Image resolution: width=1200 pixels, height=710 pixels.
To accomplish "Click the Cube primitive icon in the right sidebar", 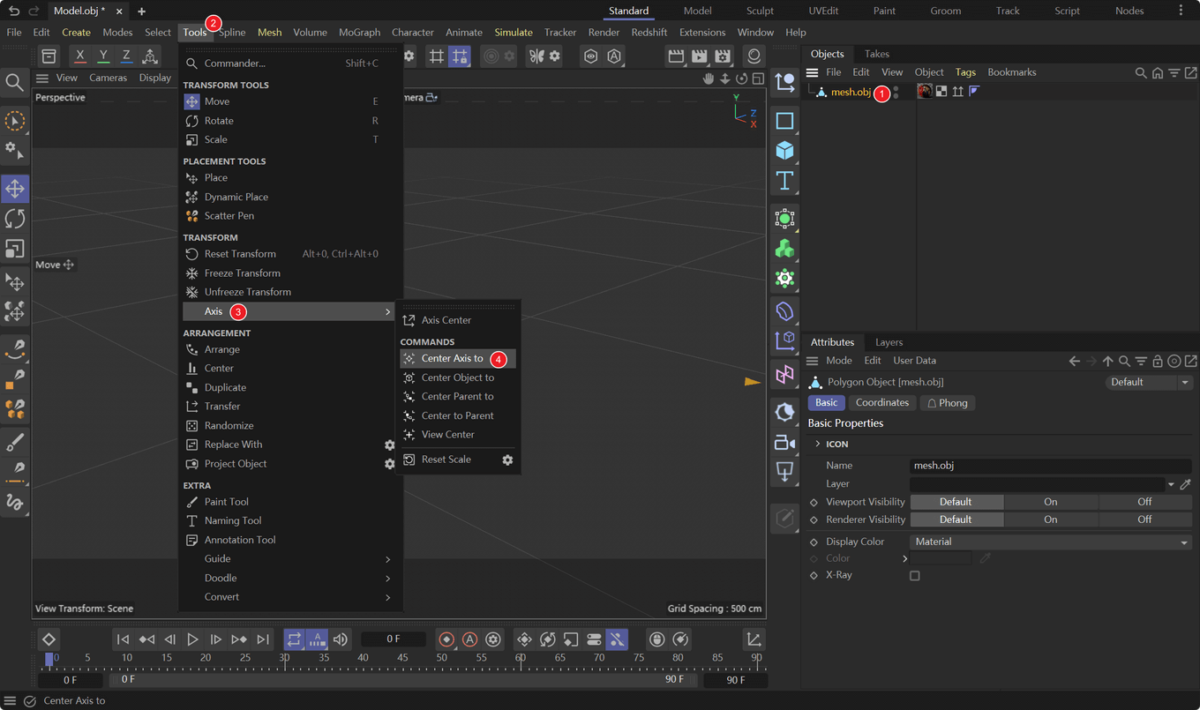I will (785, 150).
